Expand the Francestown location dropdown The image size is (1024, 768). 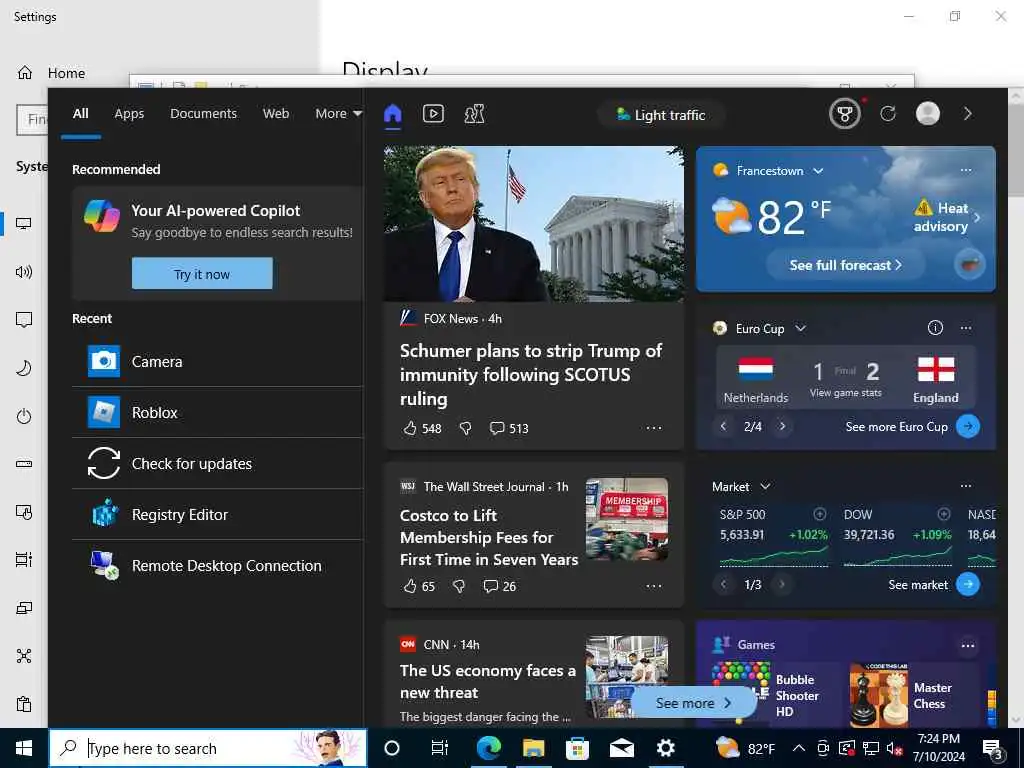tap(818, 171)
